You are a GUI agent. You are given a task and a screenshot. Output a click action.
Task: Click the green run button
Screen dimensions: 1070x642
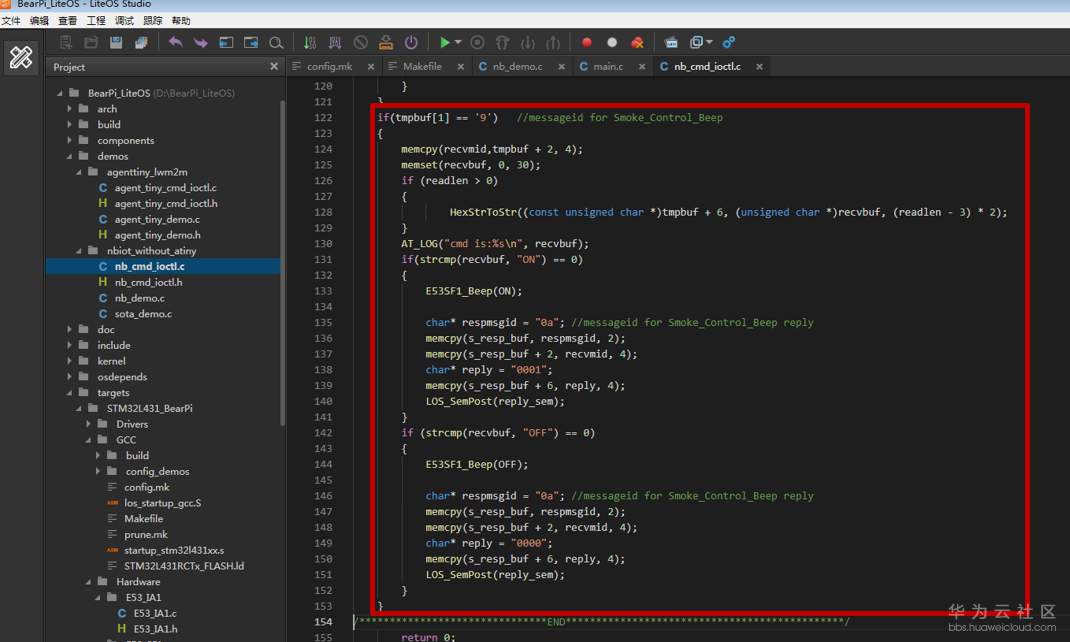pos(444,43)
